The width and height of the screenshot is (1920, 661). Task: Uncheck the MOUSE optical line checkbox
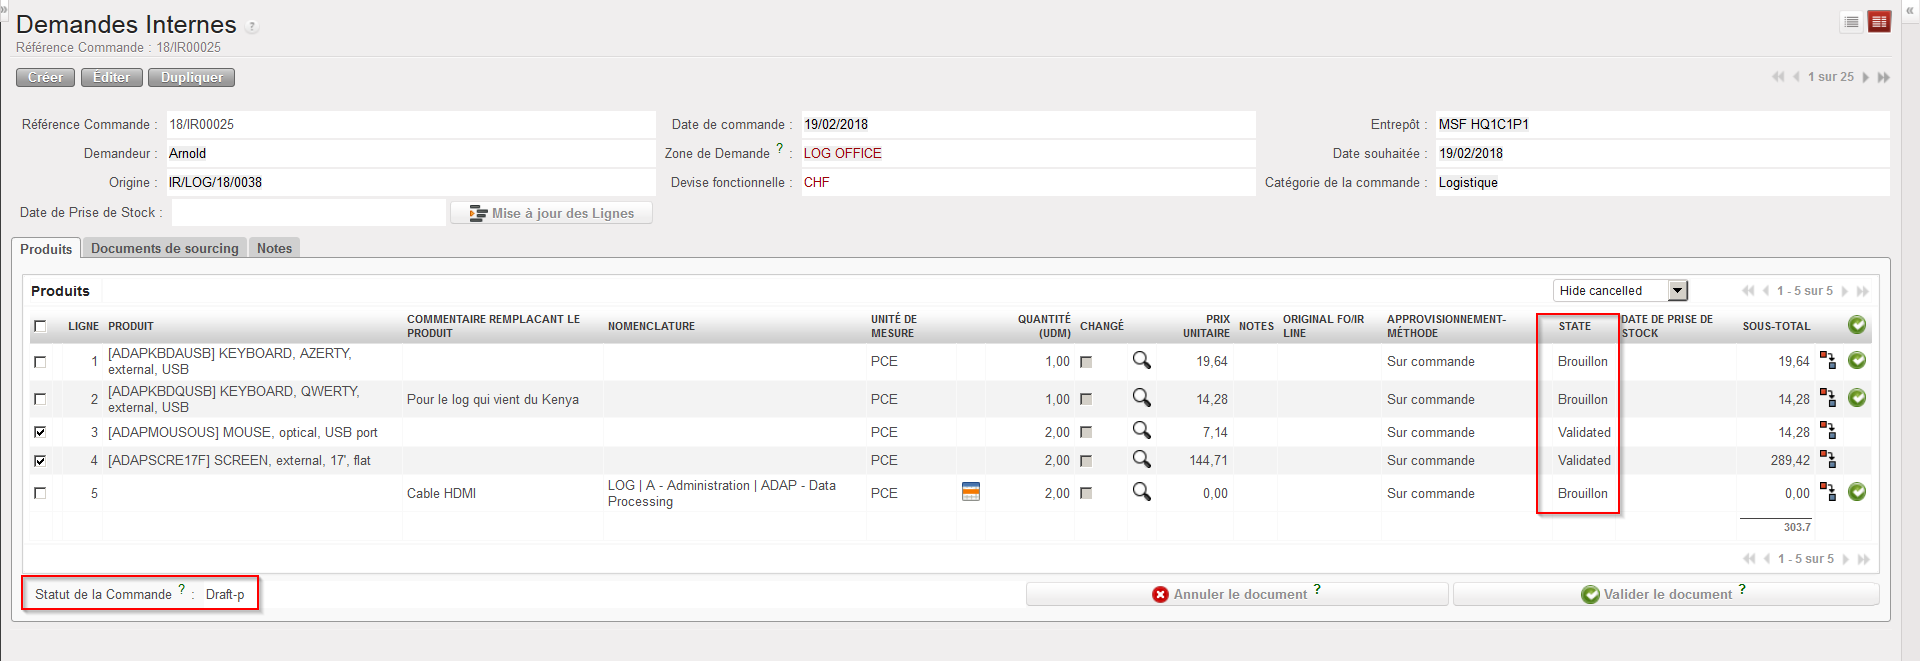(40, 432)
